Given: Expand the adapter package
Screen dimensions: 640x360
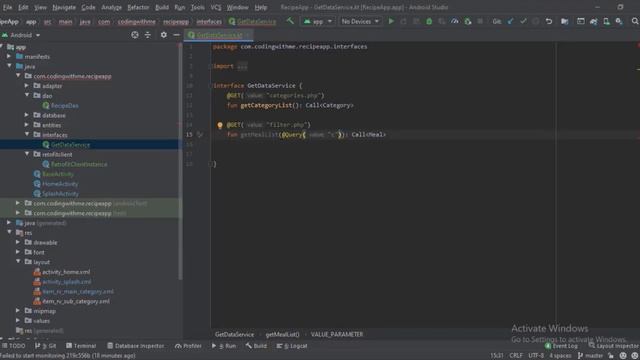Looking at the screenshot, I should pyautogui.click(x=27, y=86).
